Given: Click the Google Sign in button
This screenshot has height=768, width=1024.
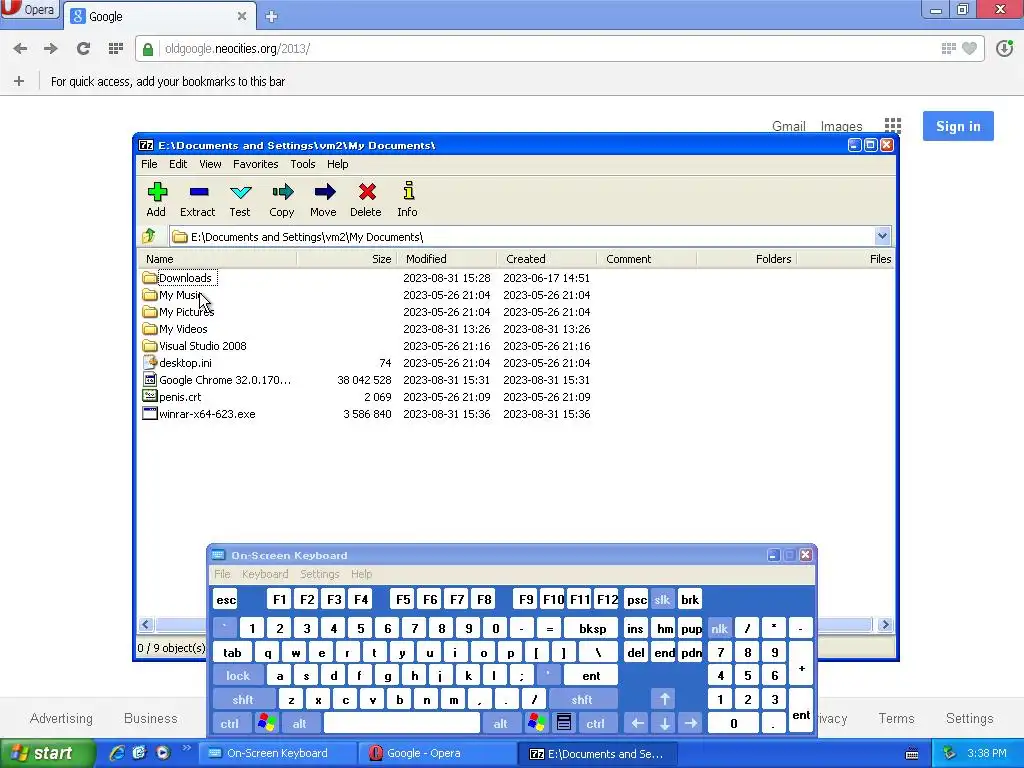Looking at the screenshot, I should [x=958, y=126].
